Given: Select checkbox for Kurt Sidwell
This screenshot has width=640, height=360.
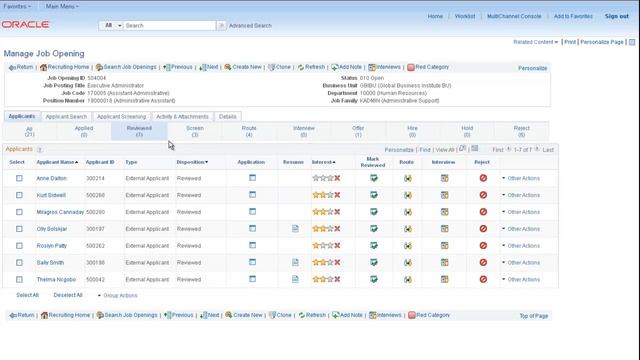Looking at the screenshot, I should pos(19,195).
